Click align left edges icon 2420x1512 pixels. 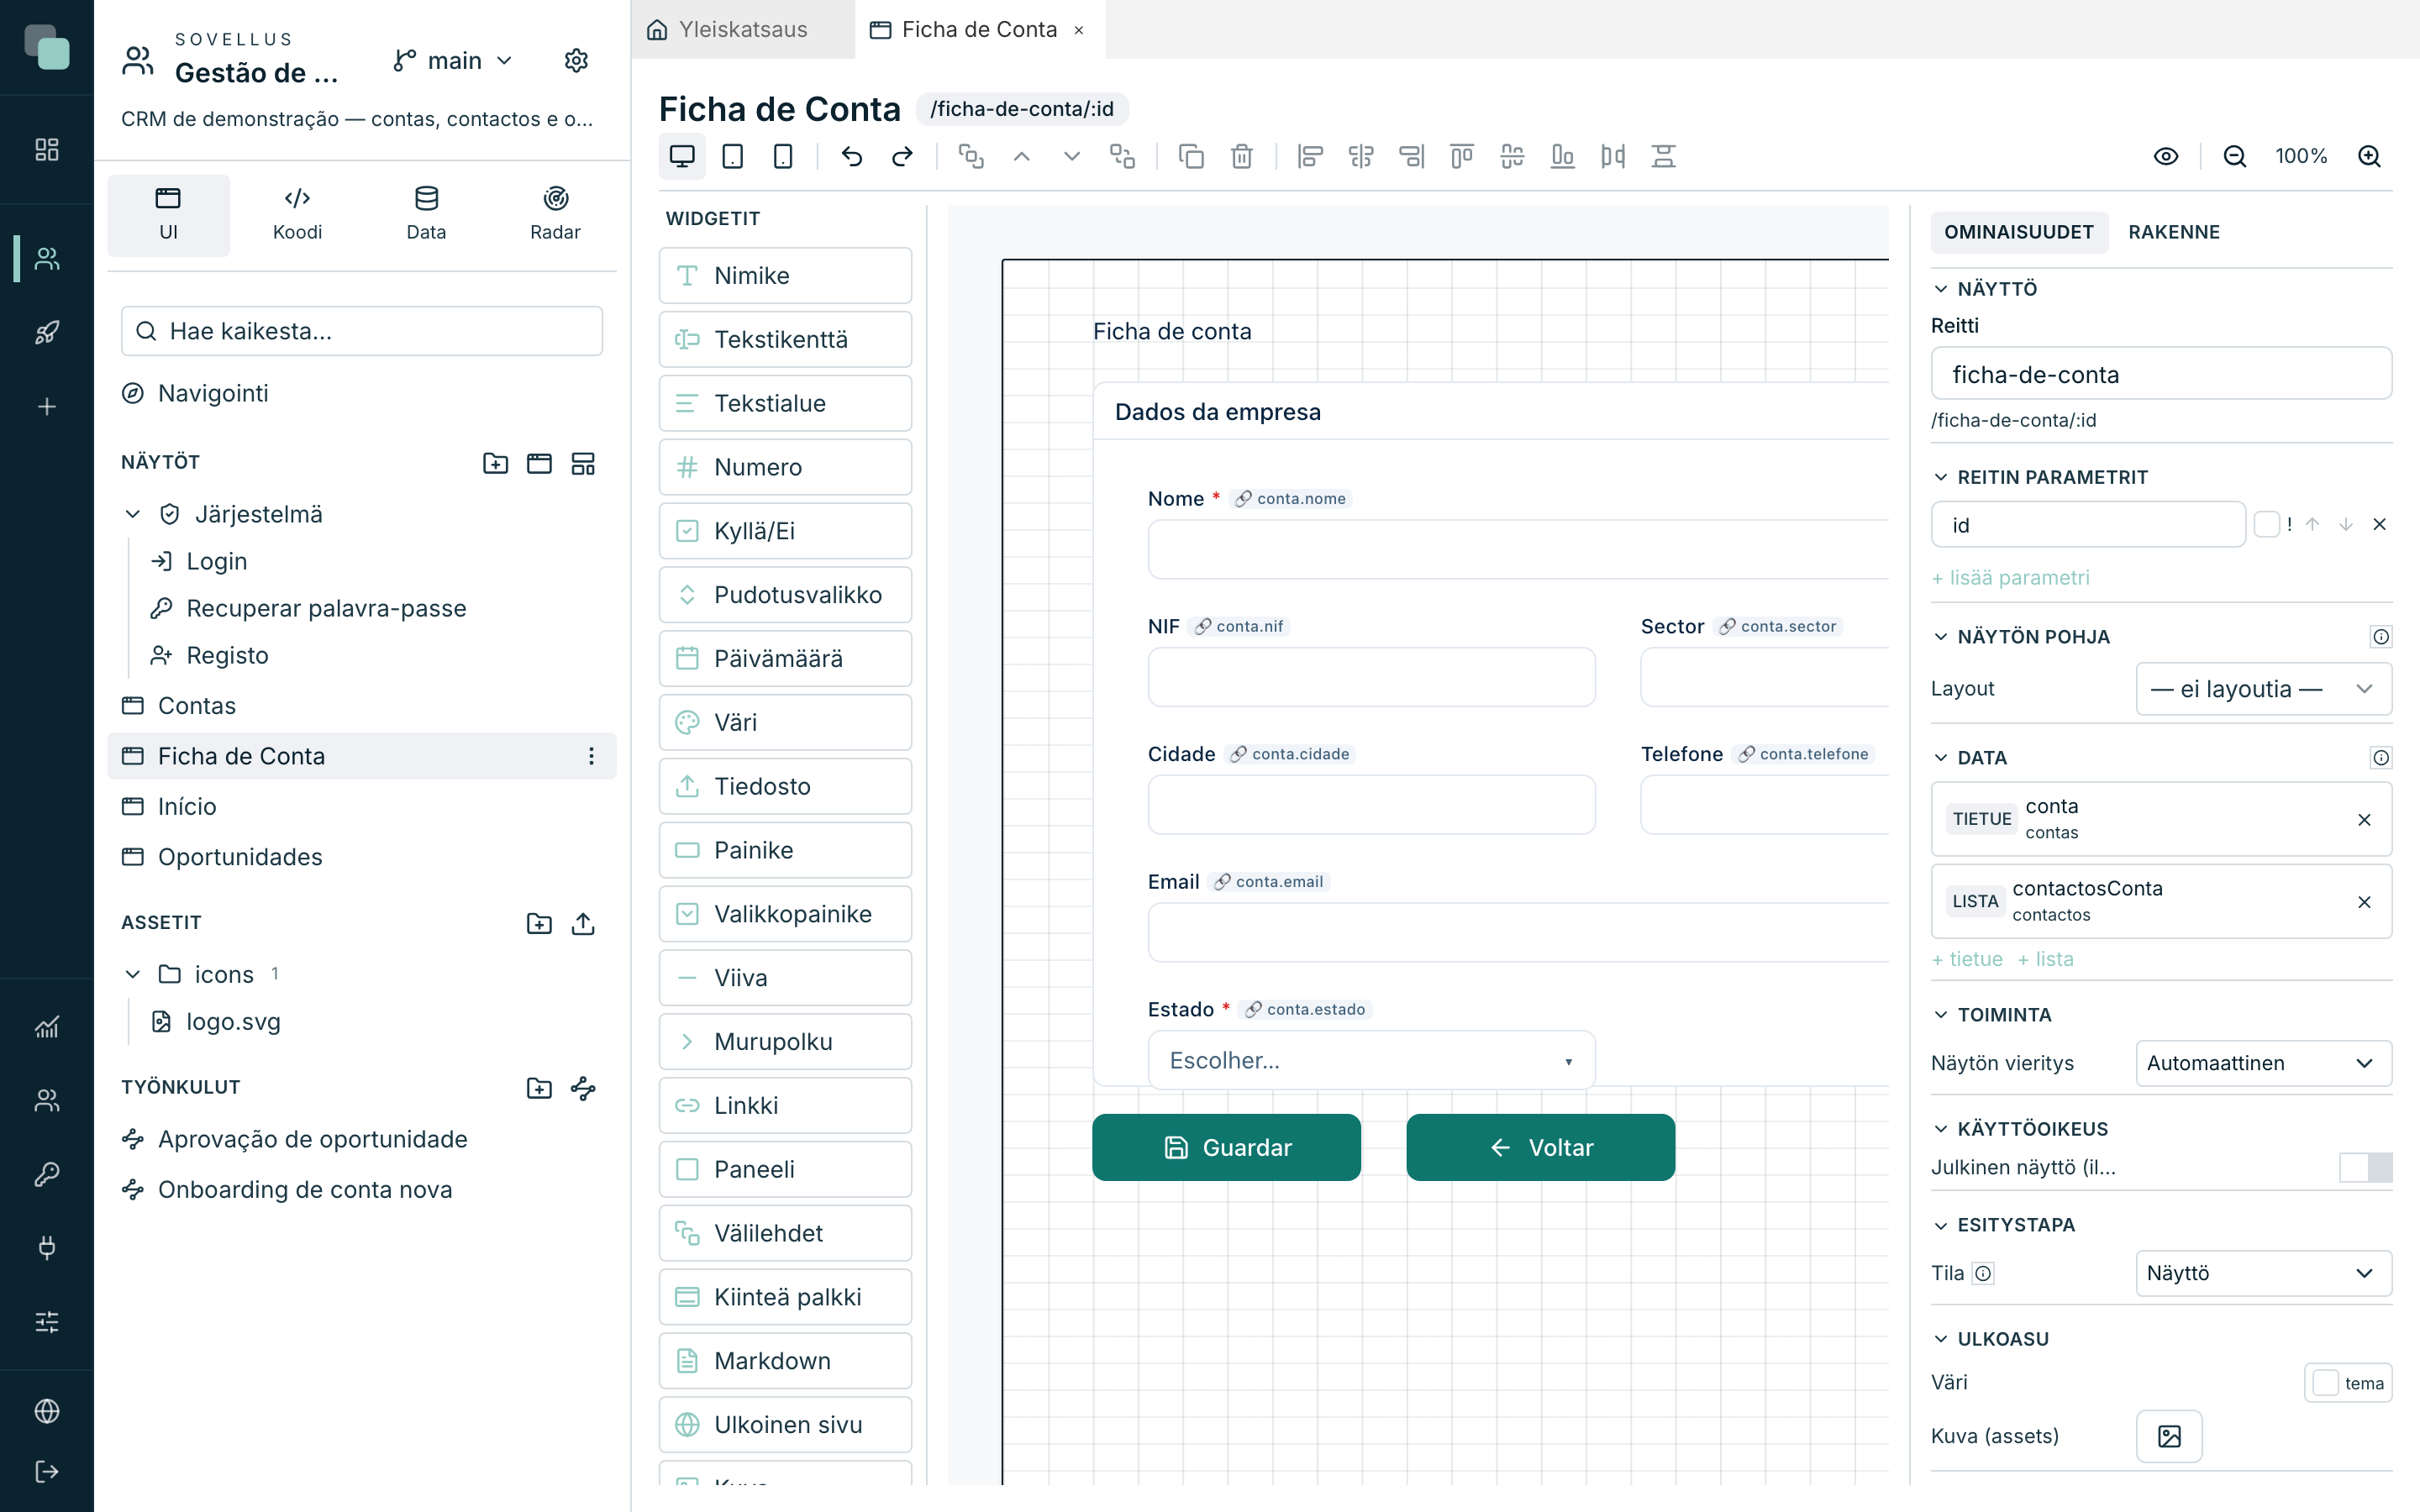(1310, 156)
